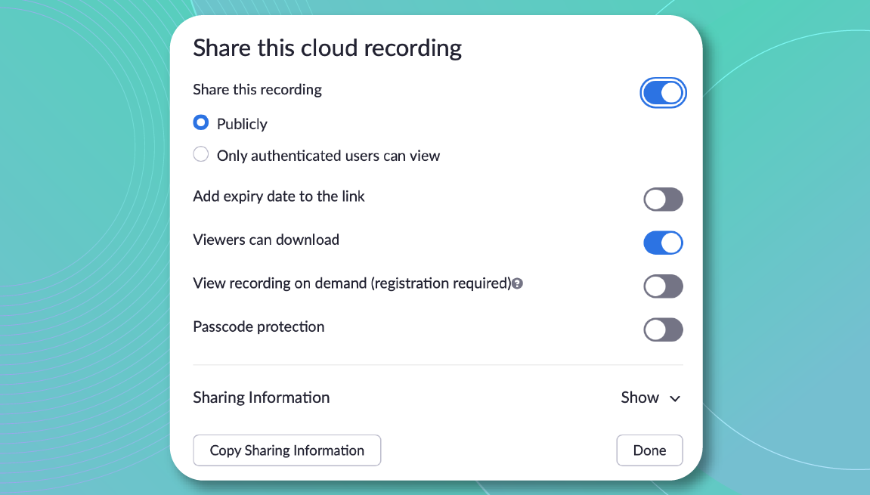Turn on the View recording on demand toggle

[662, 287]
